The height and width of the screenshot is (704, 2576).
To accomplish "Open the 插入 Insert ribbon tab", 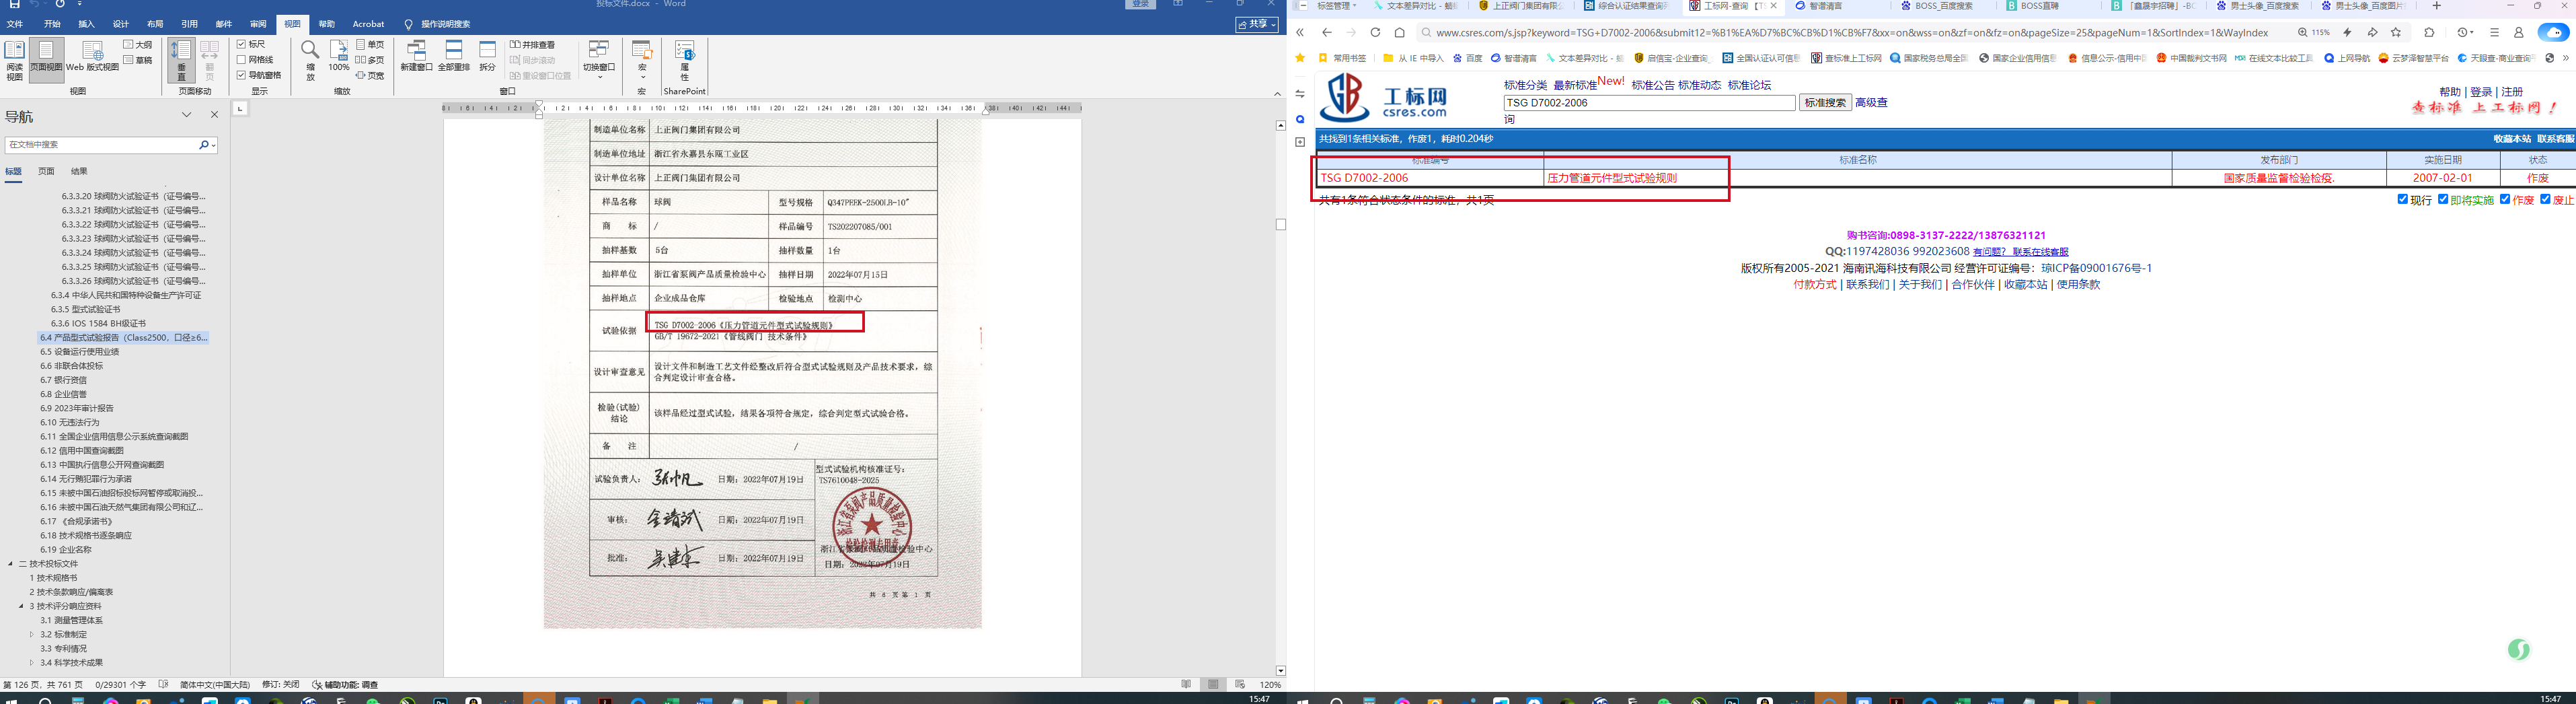I will pos(87,24).
